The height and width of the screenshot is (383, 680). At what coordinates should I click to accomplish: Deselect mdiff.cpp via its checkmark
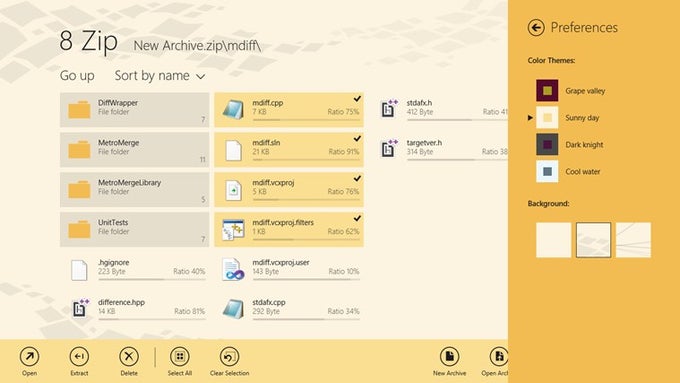tap(357, 99)
